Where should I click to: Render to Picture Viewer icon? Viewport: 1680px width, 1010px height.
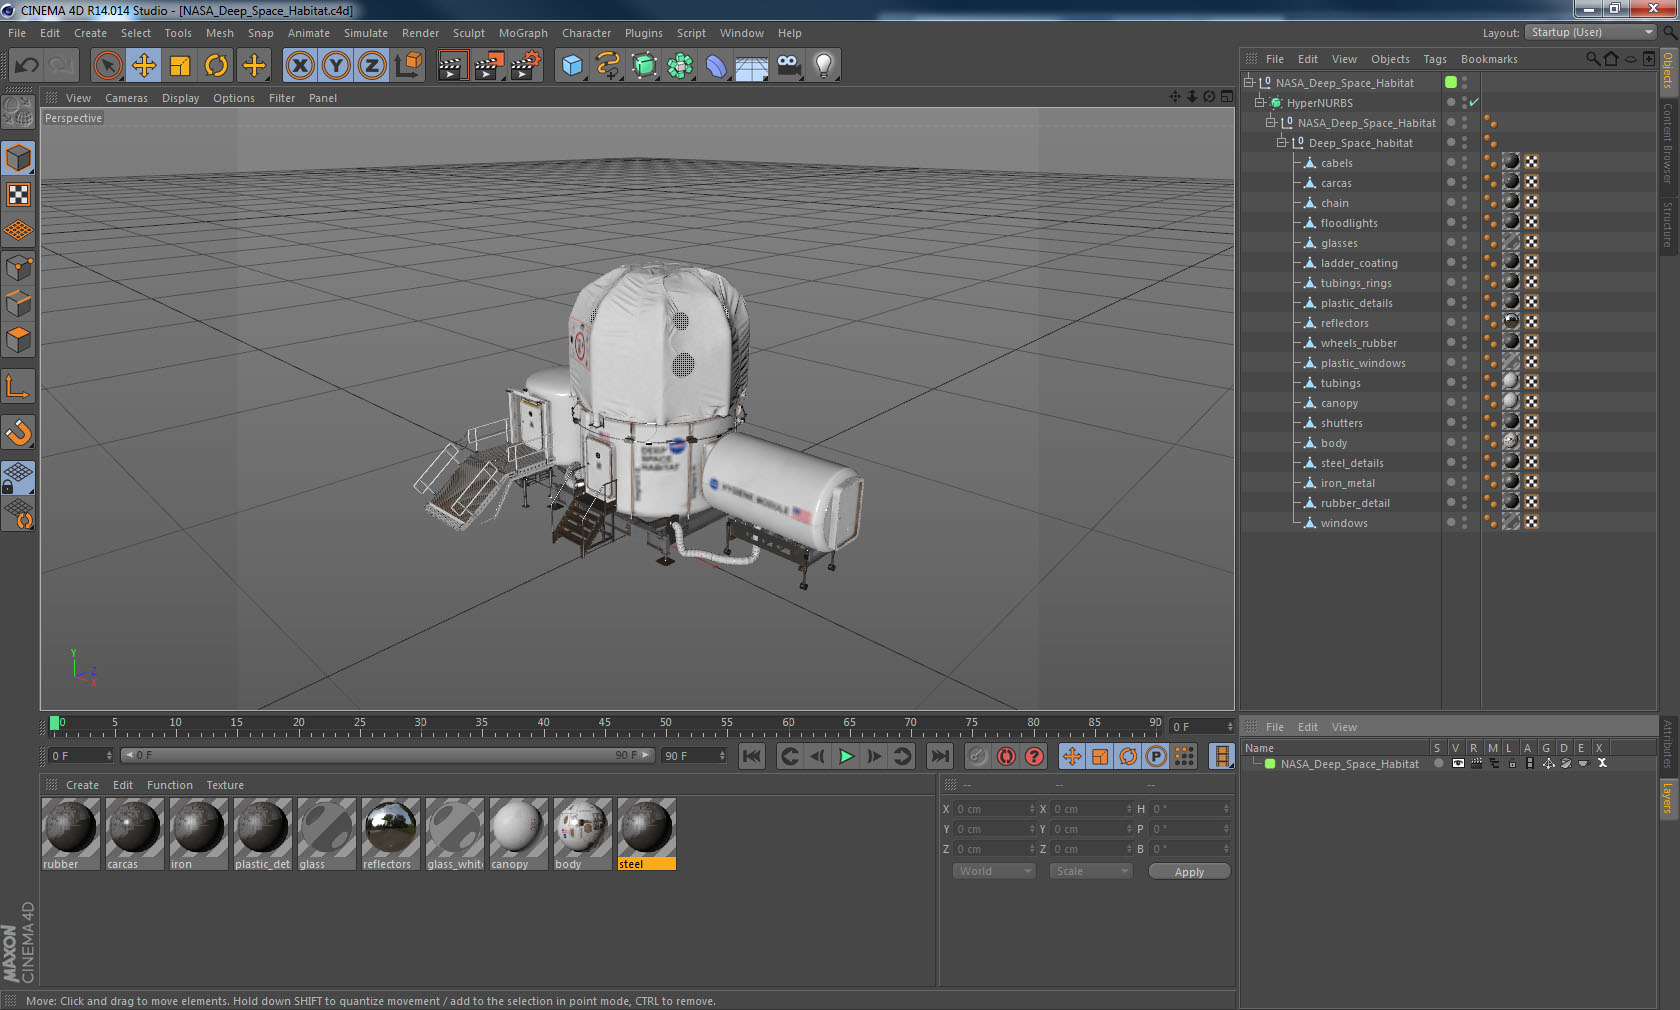(489, 66)
